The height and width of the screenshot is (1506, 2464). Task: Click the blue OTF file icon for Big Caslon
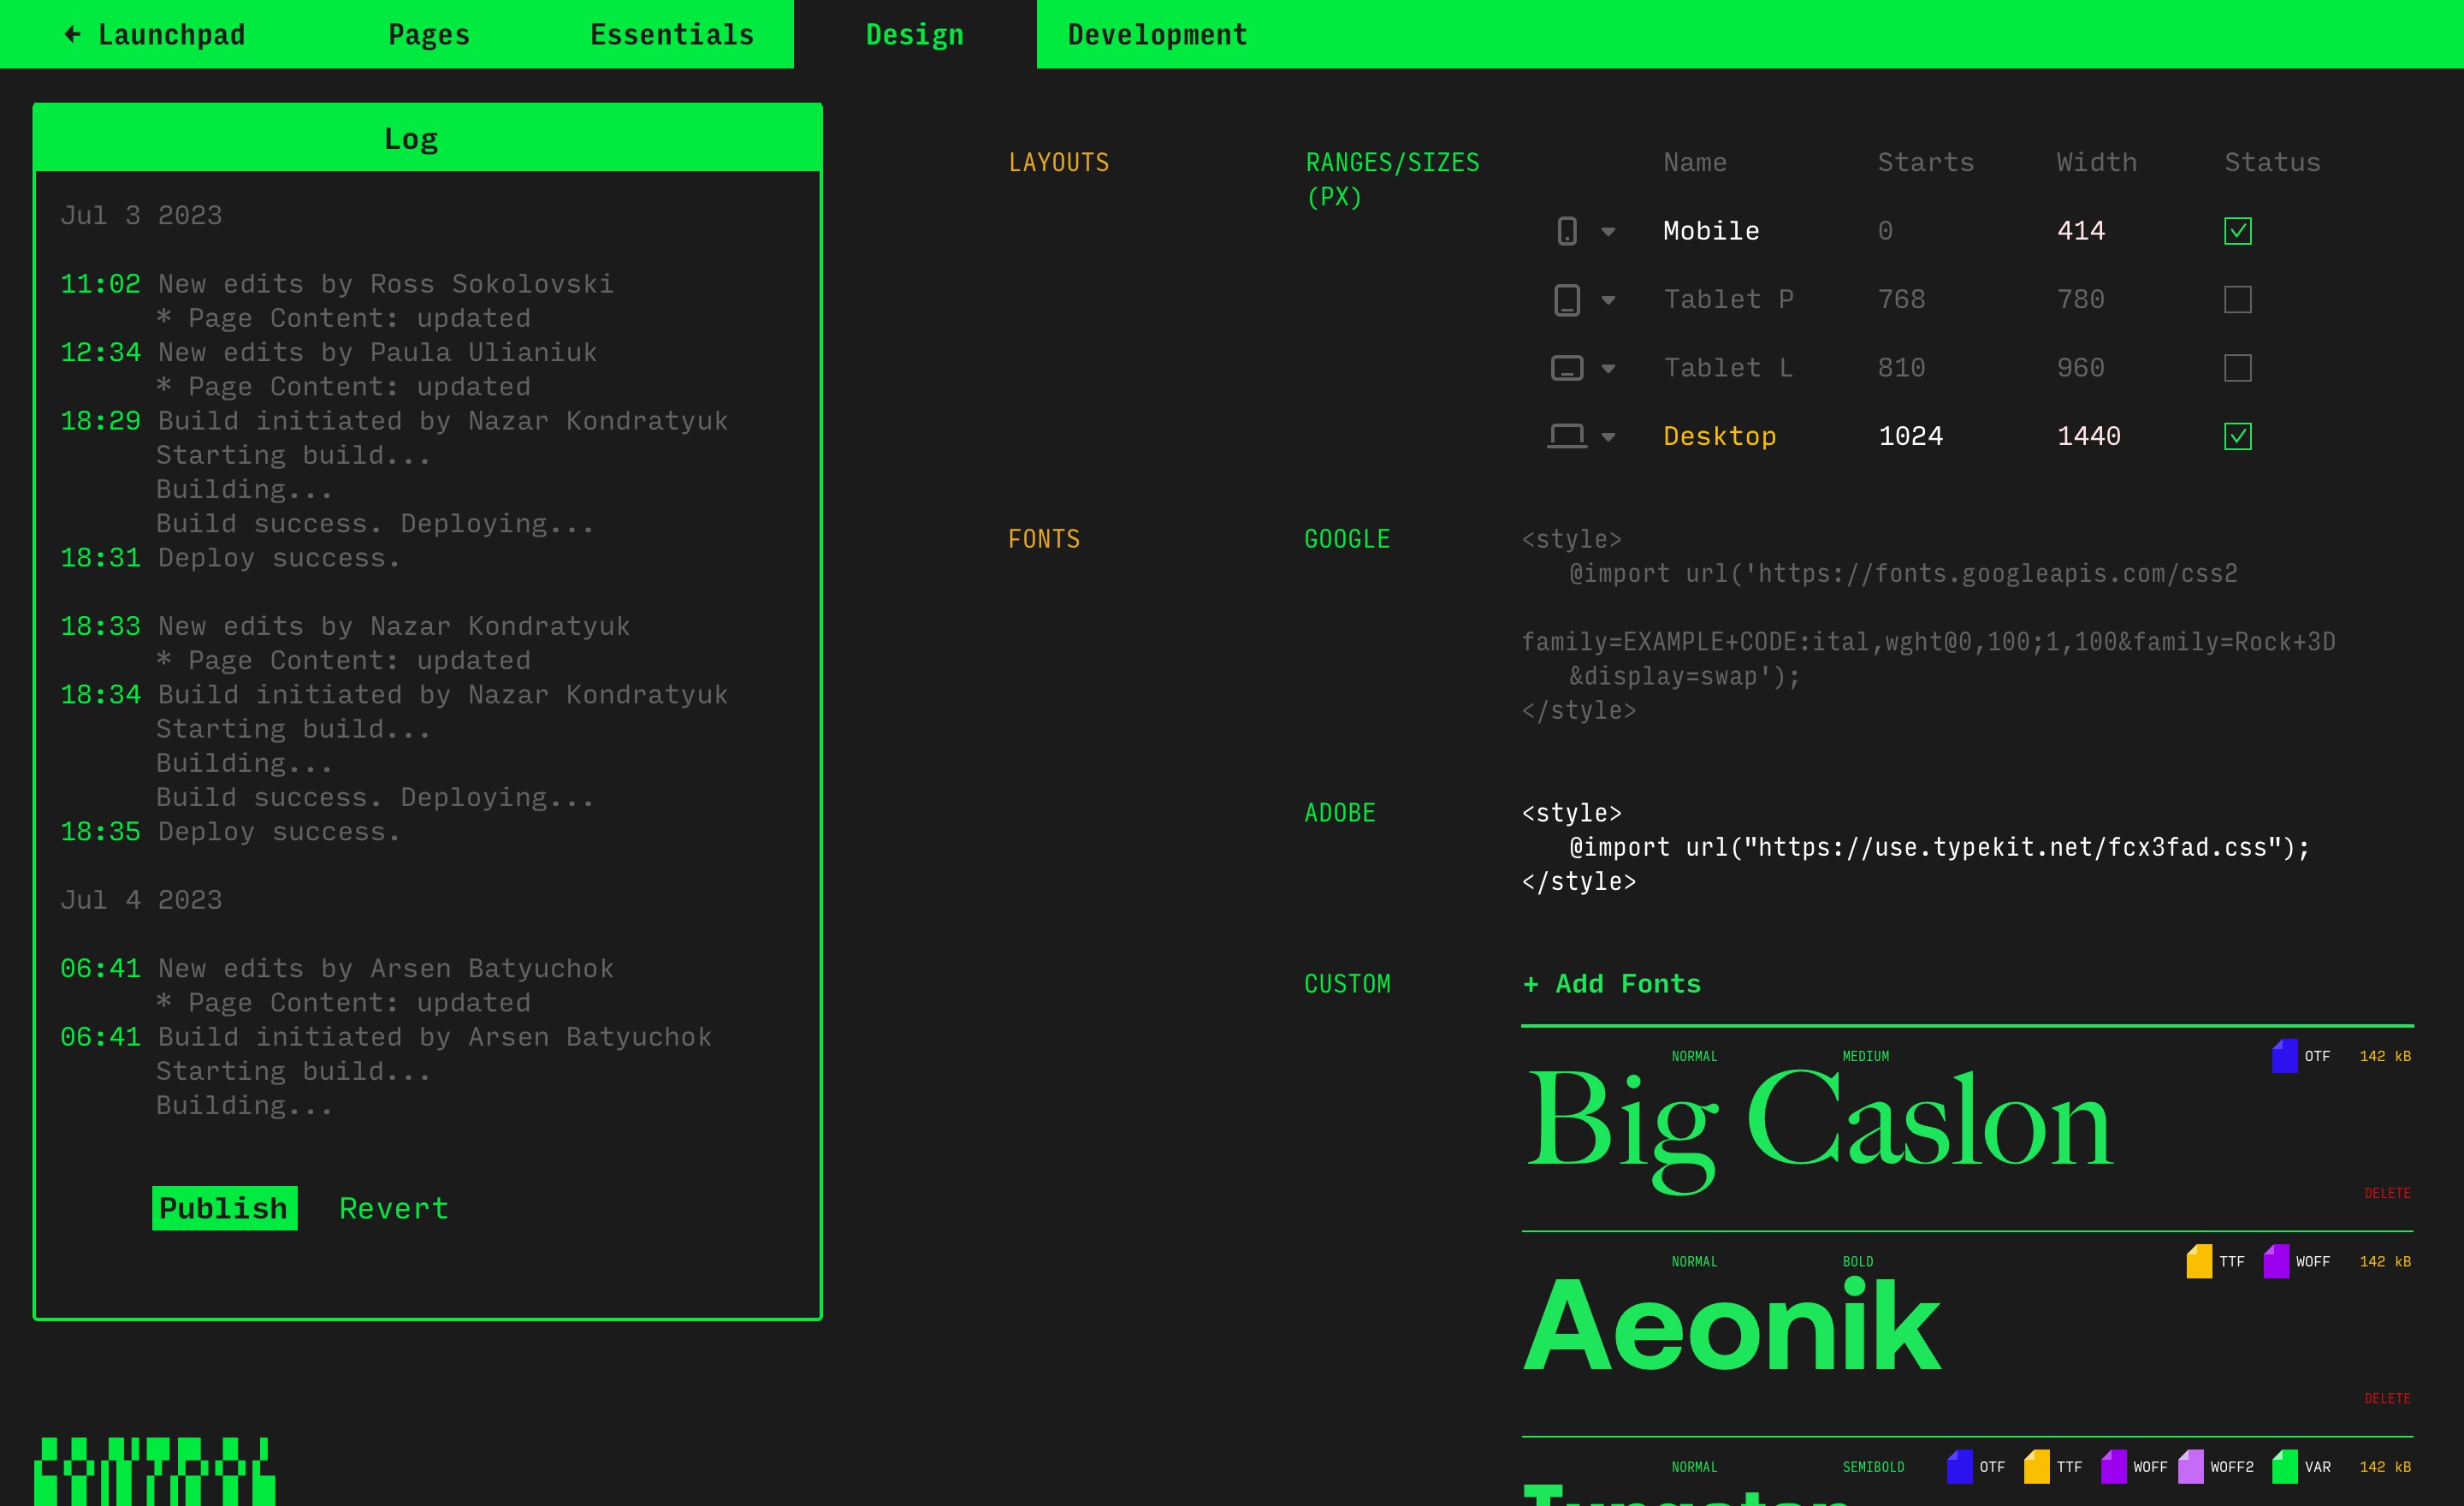2284,1056
